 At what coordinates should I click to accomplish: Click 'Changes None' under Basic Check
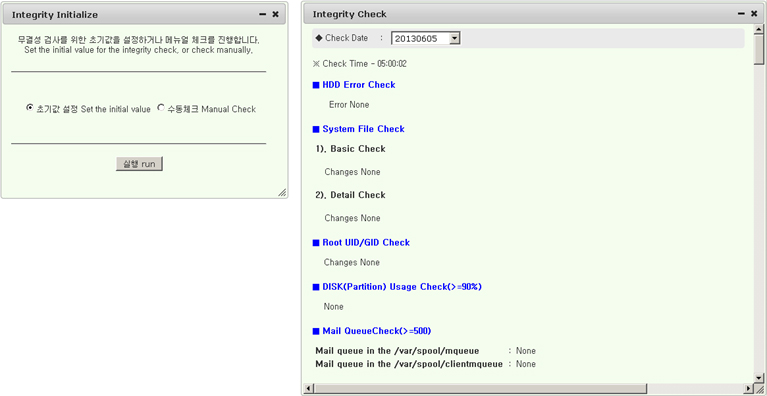pos(352,172)
